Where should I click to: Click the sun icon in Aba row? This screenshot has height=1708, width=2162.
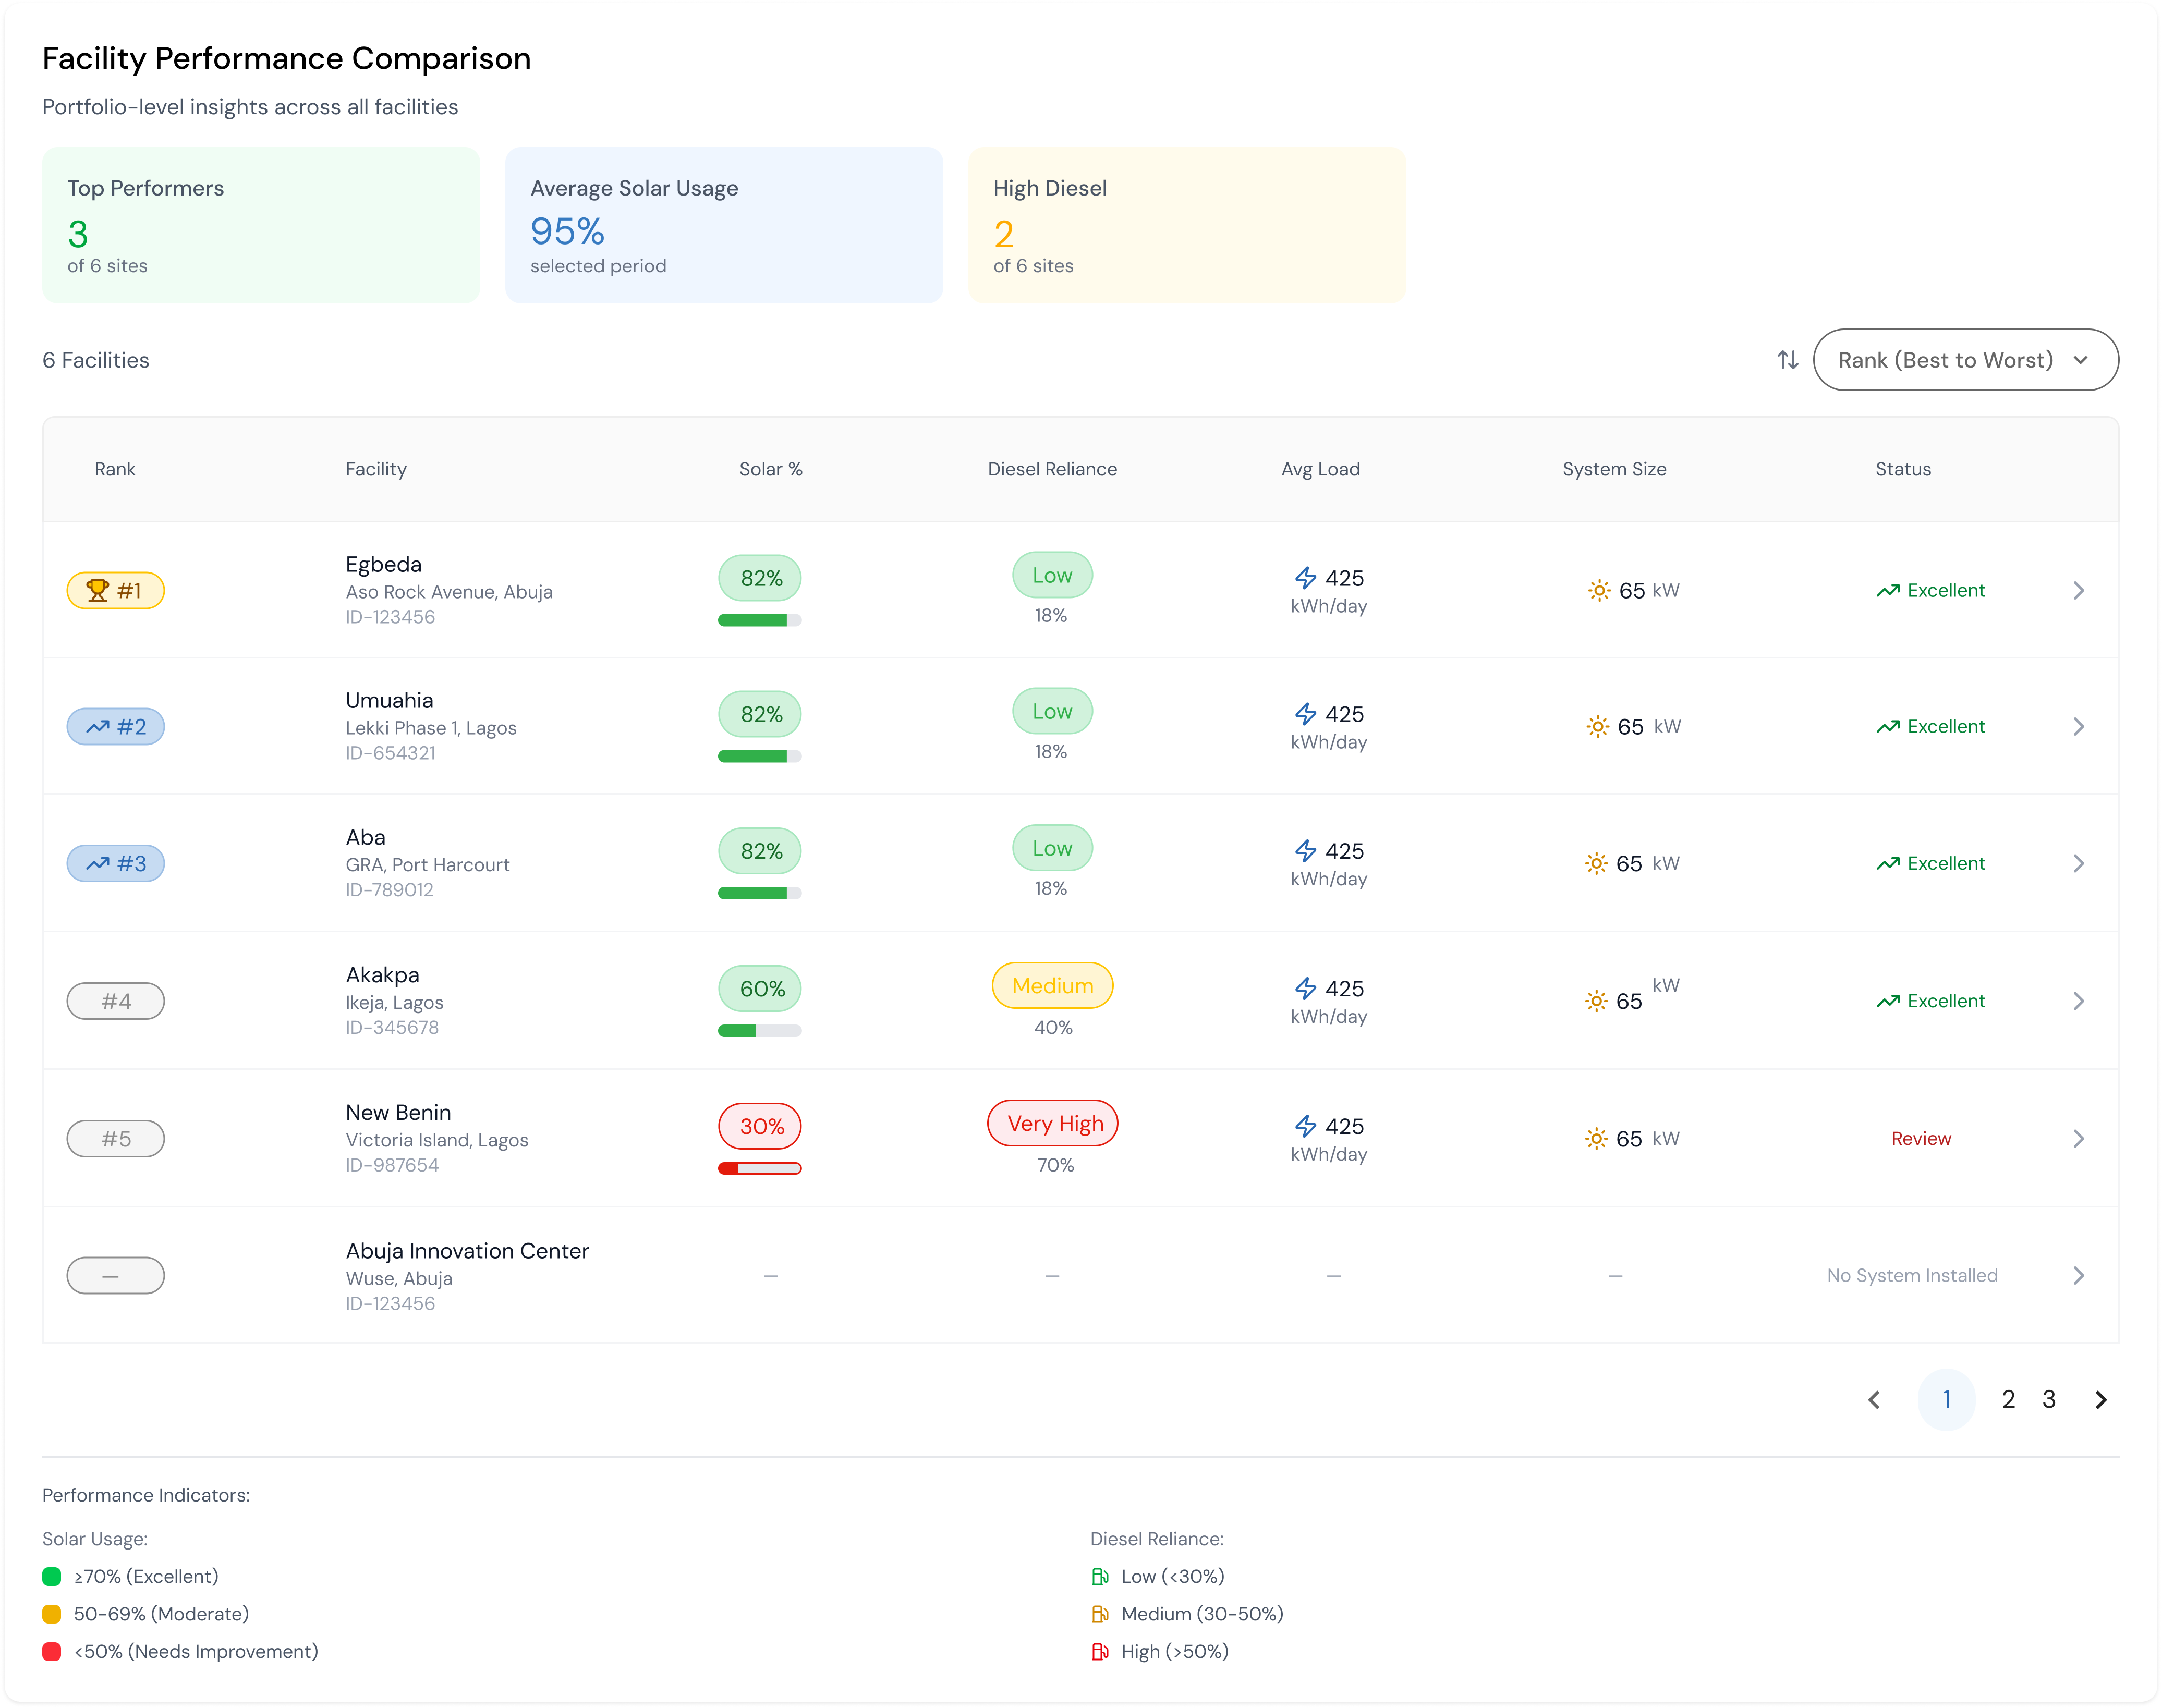1596,864
